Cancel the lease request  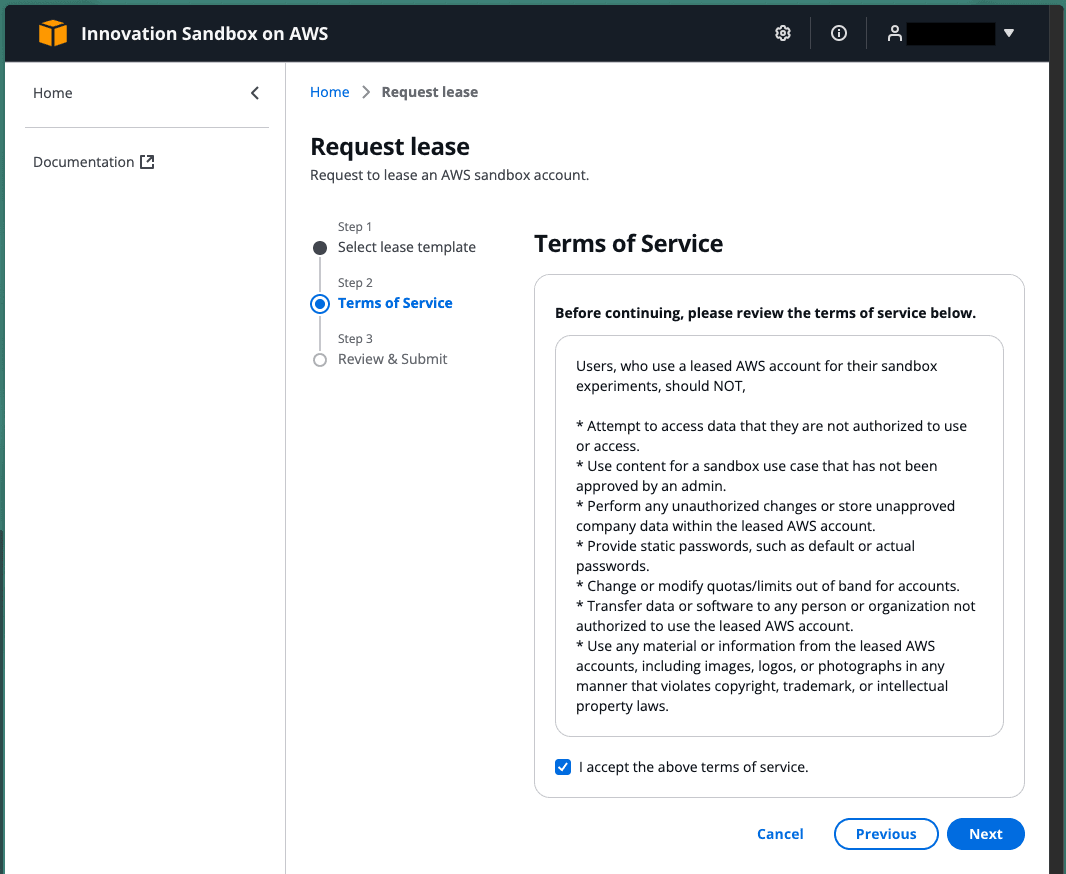coord(780,834)
